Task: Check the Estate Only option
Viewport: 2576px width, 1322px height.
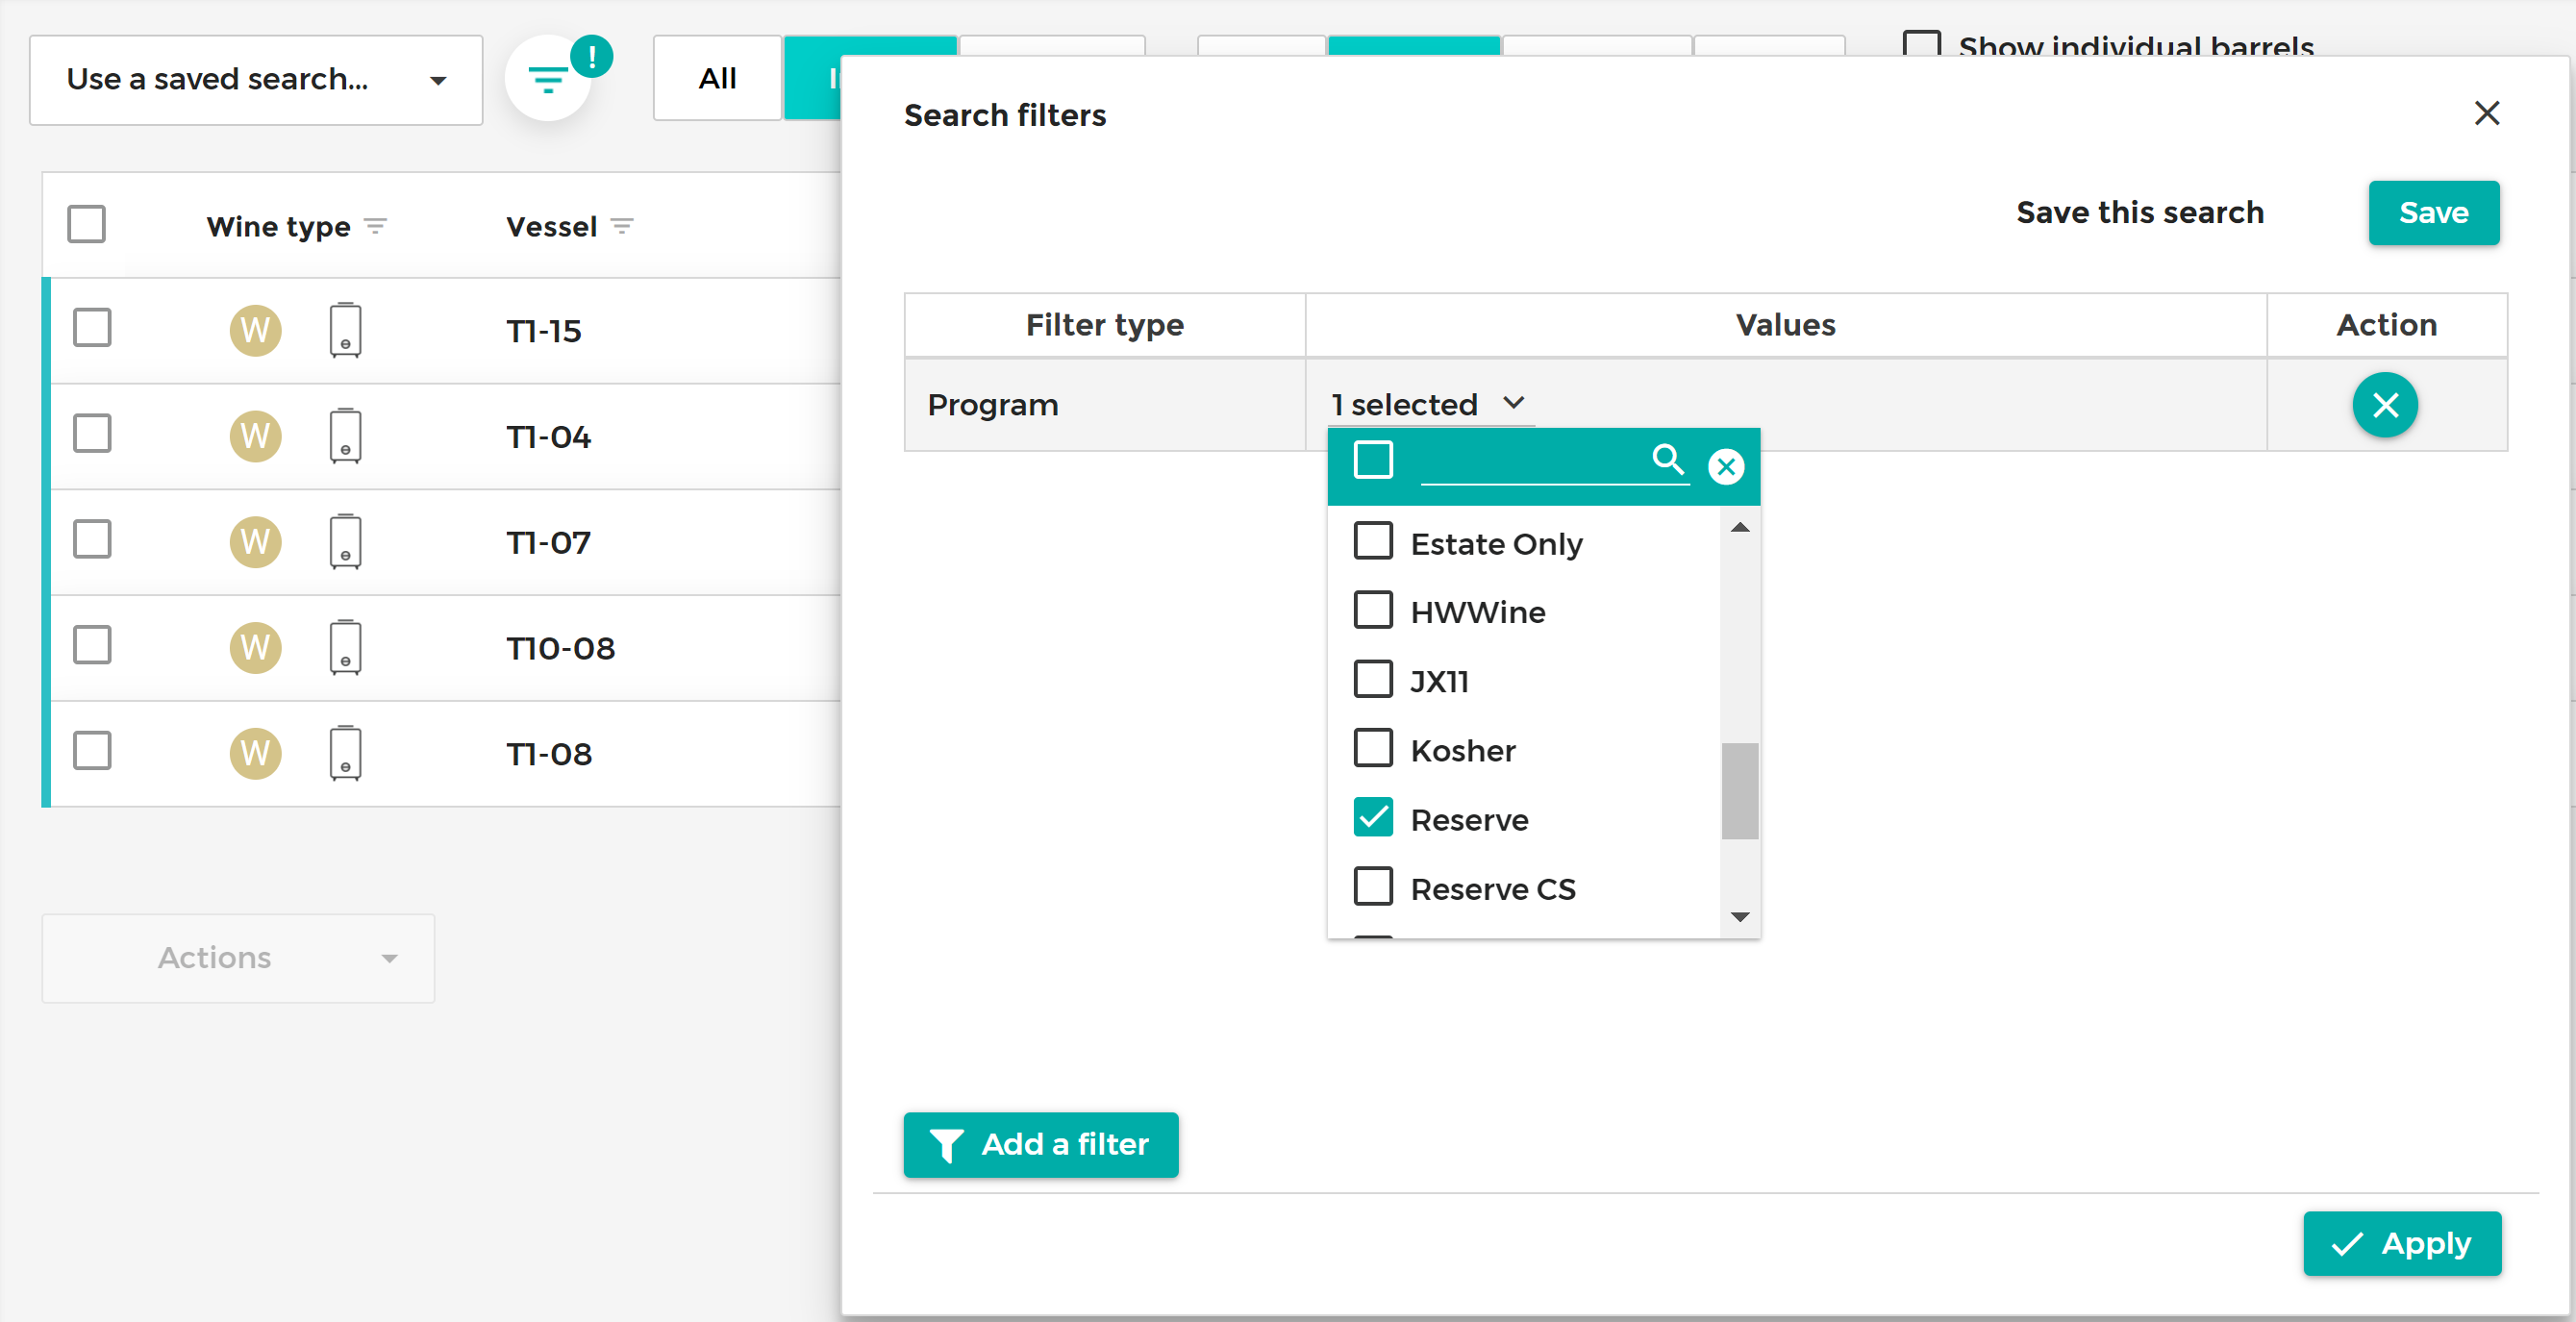Action: click(1373, 541)
